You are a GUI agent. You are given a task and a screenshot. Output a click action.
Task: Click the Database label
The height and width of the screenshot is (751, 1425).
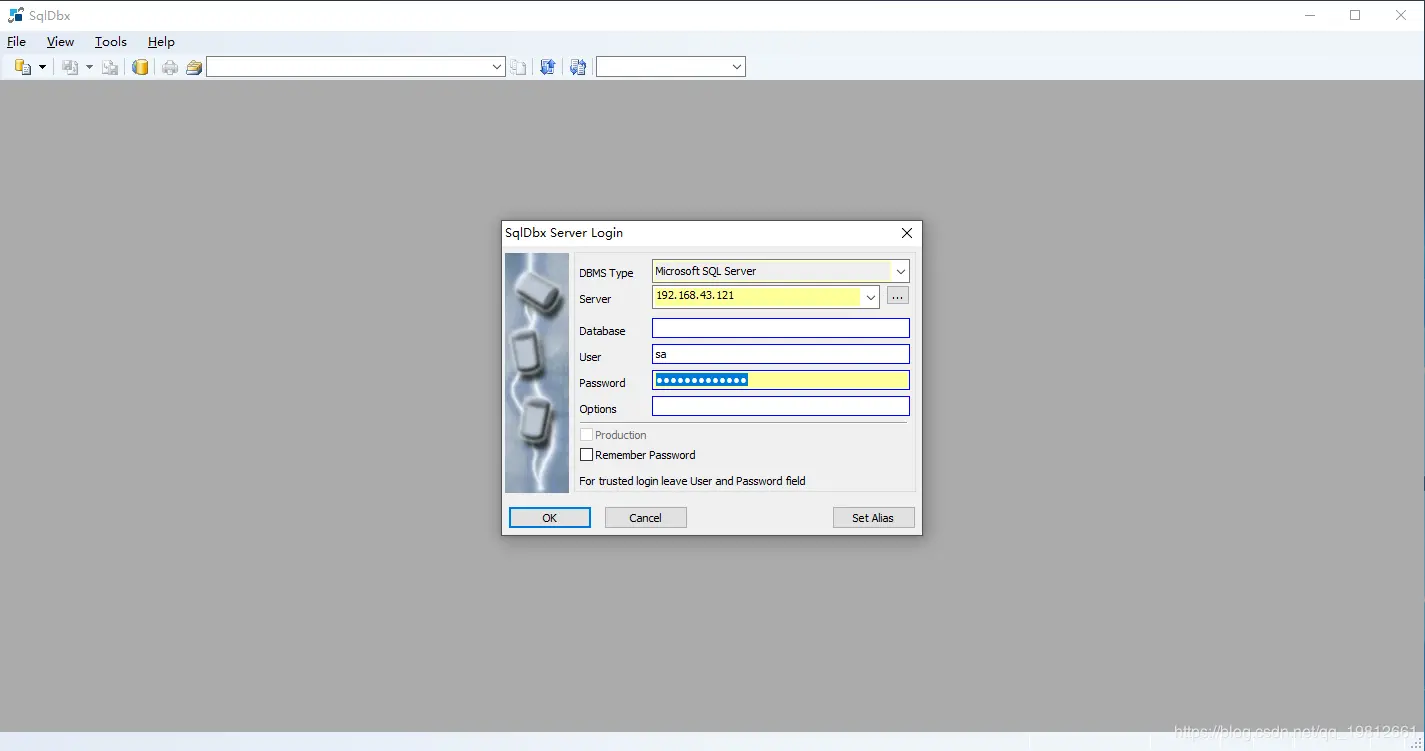tap(602, 331)
